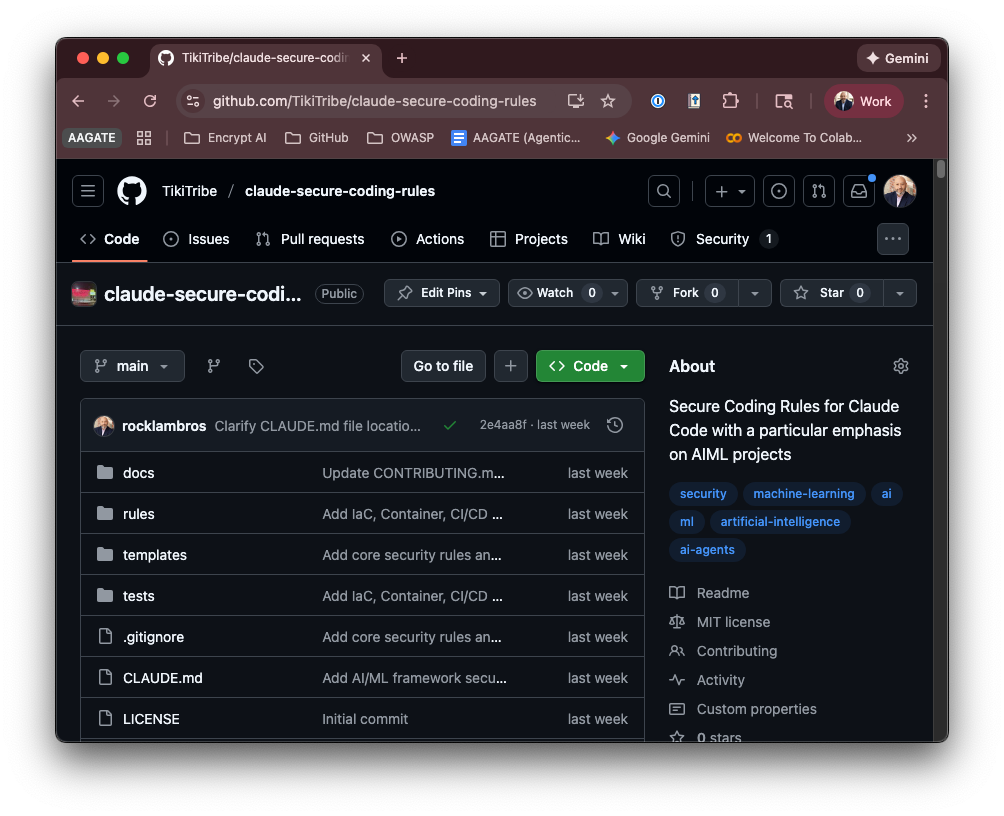
Task: Open the Extensions puzzle icon
Action: (730, 101)
